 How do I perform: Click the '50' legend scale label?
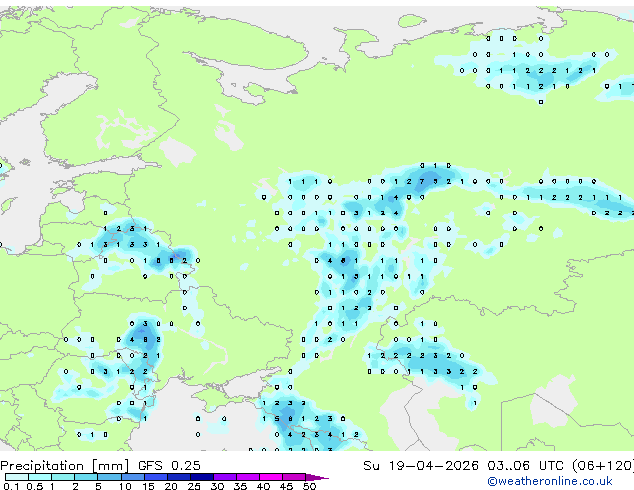[309, 486]
